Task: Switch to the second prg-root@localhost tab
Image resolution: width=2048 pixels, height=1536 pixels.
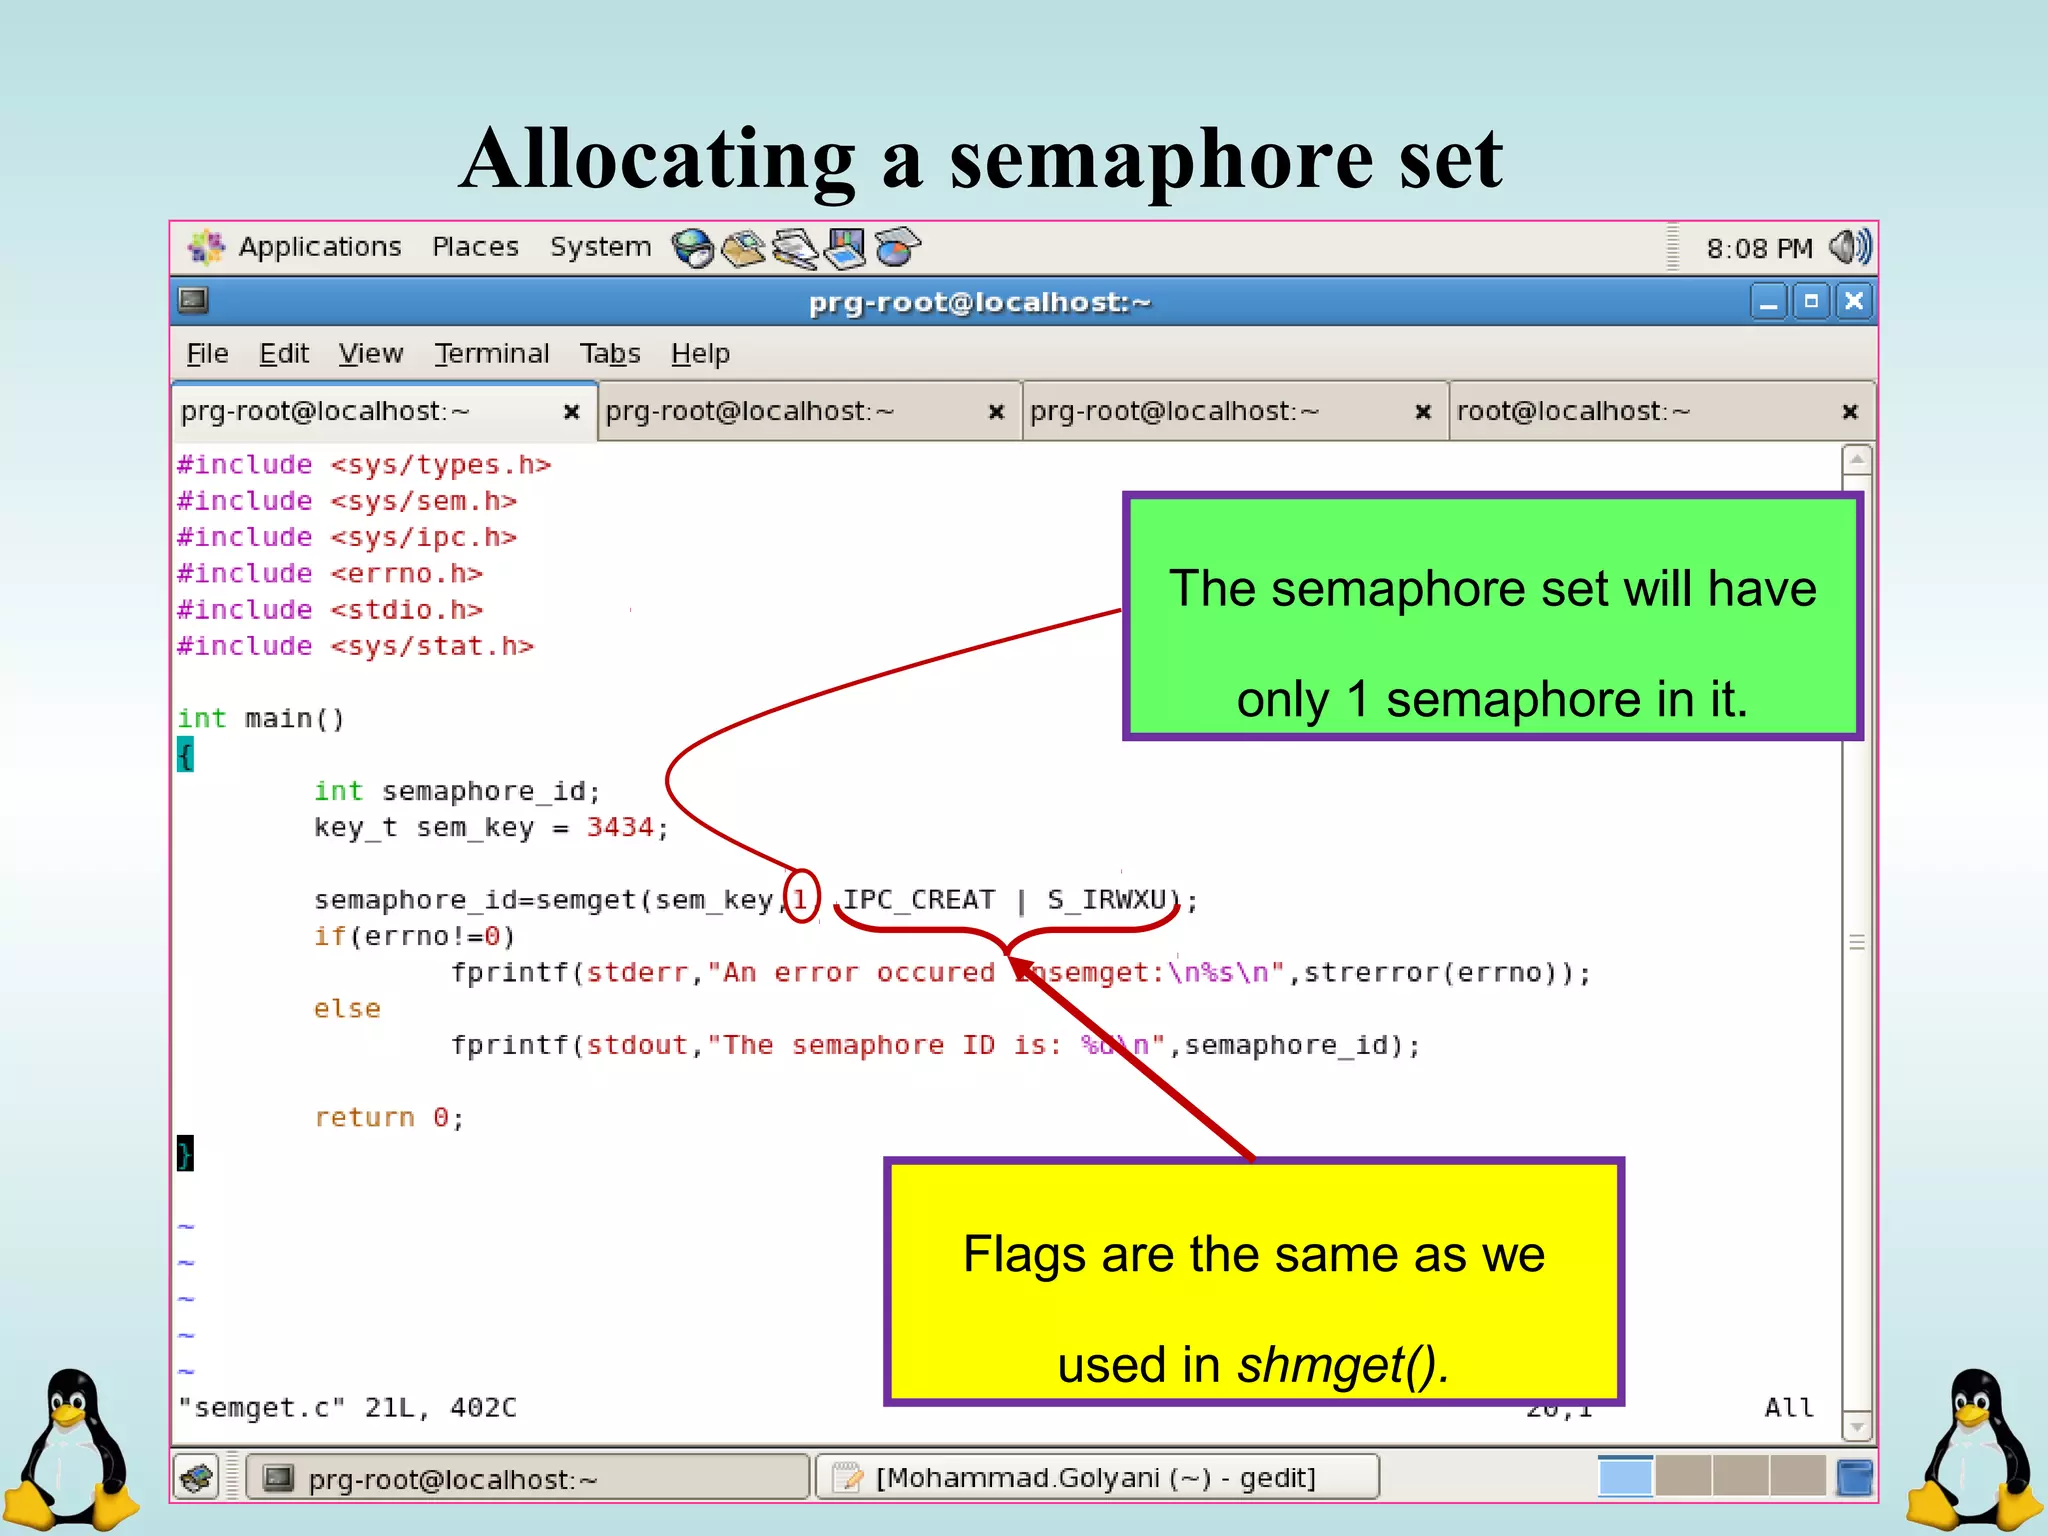Action: point(810,411)
